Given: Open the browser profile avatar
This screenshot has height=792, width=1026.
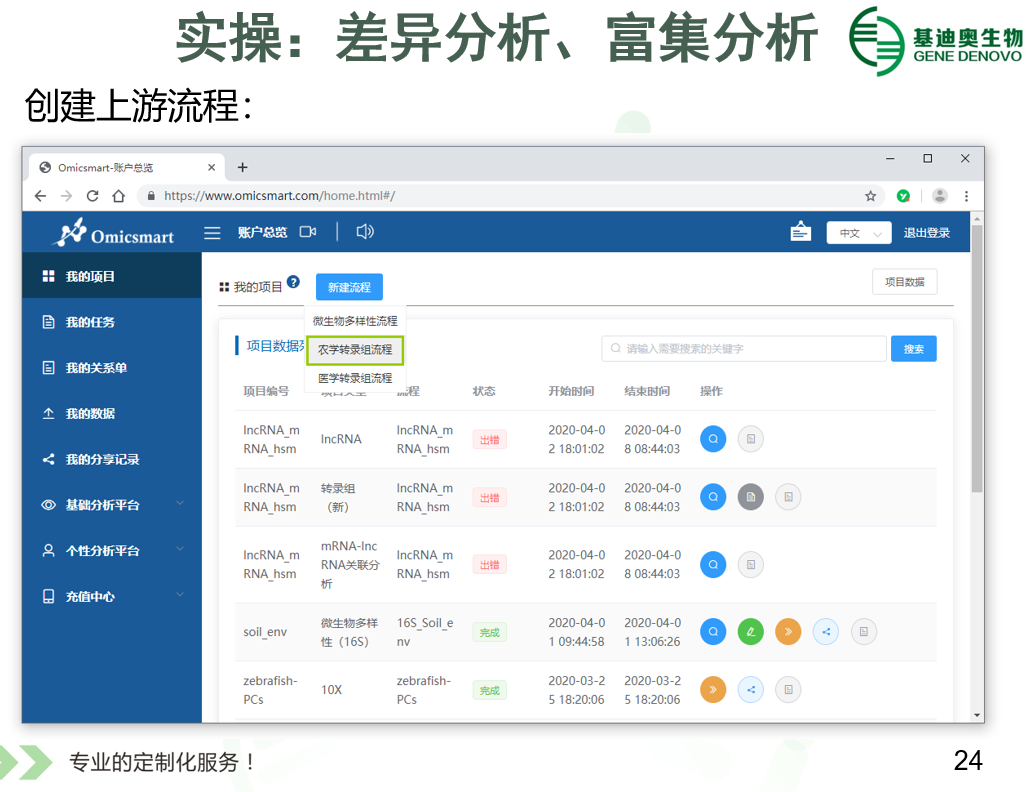Looking at the screenshot, I should (940, 196).
